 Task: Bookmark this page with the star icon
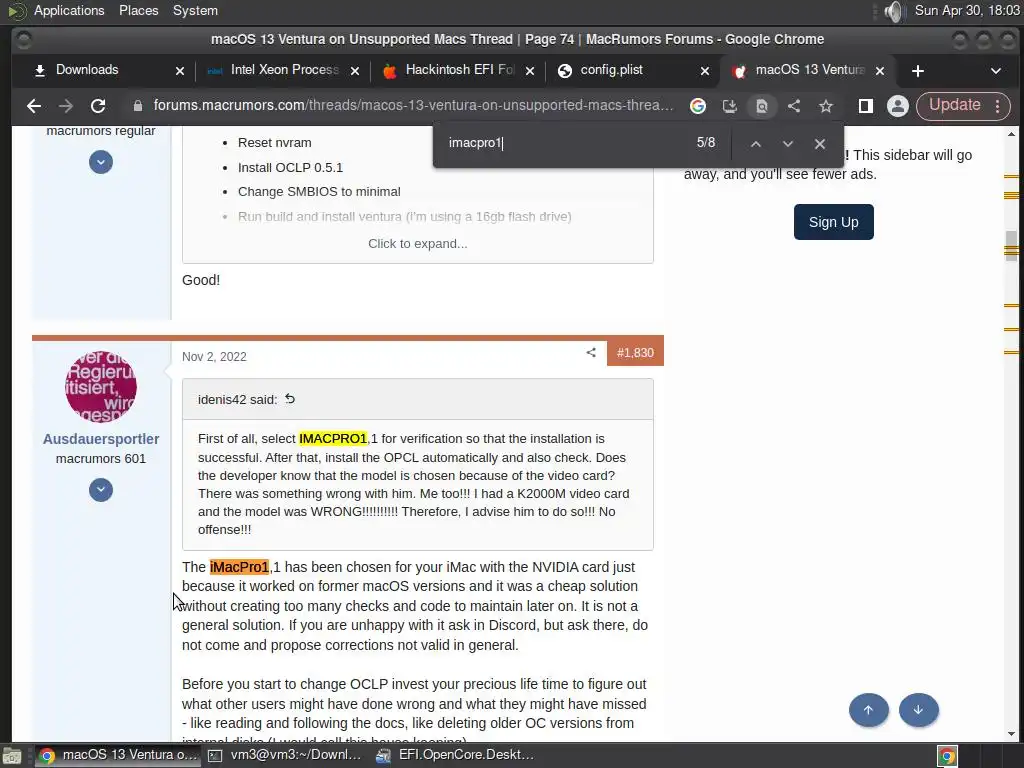click(826, 106)
